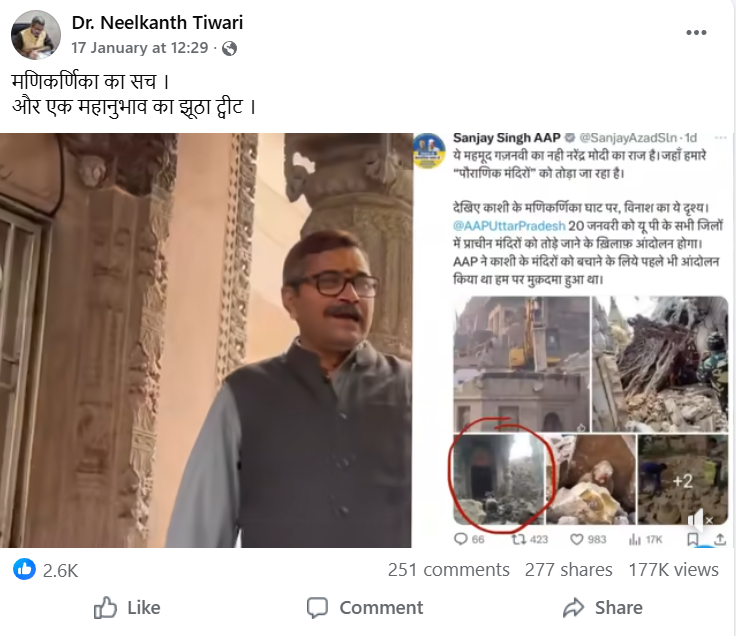Viewport: 736px width, 636px height.
Task: Click the '+2' more photos thumbnail
Action: [x=683, y=480]
